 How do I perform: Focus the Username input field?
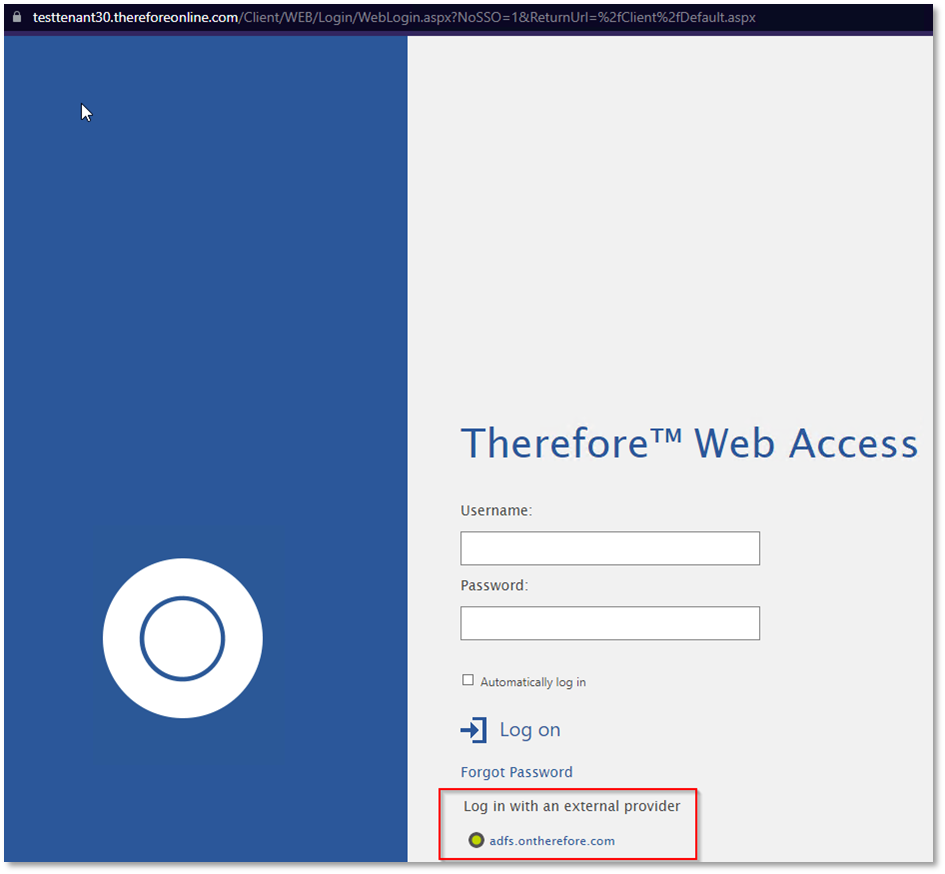pos(609,548)
